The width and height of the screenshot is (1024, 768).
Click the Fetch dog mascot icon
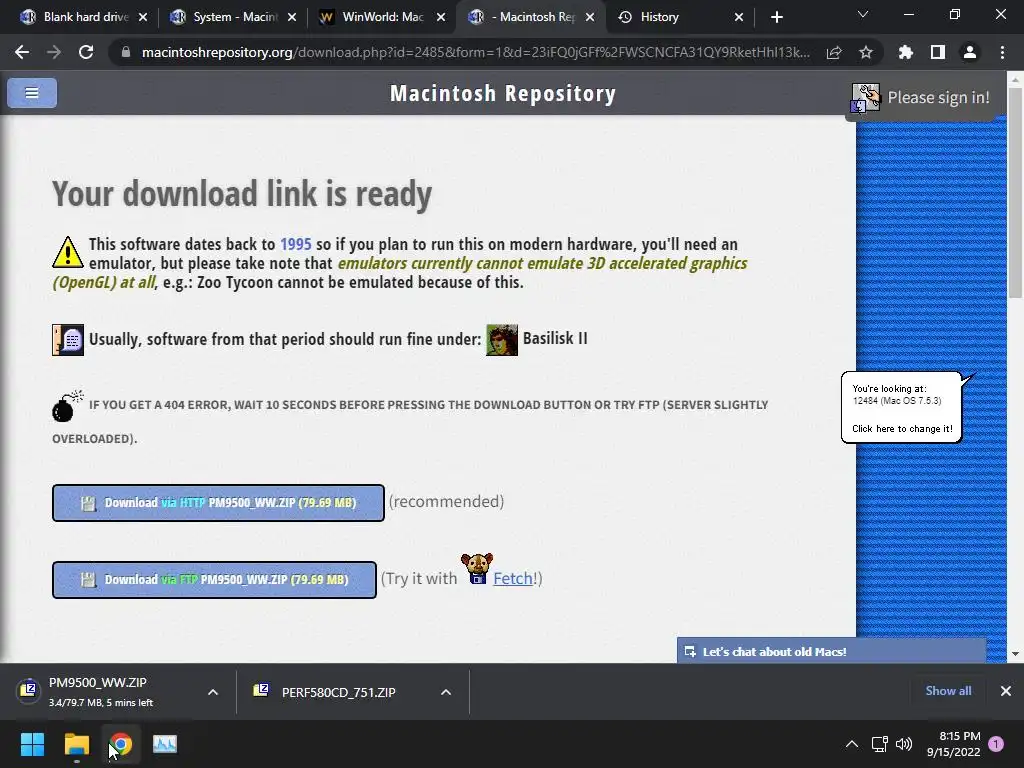[x=477, y=568]
